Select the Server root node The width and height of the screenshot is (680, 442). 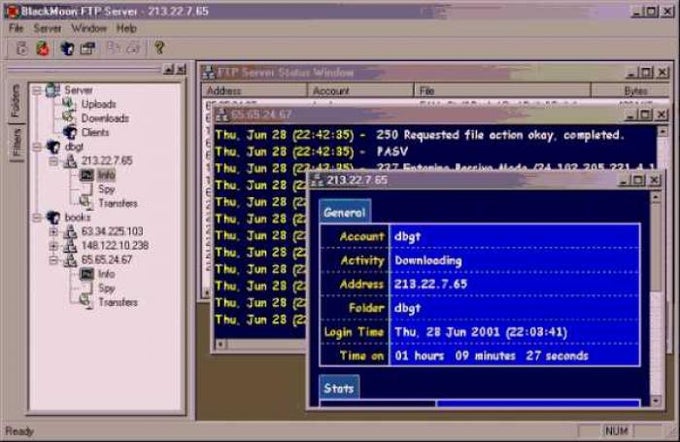point(78,90)
